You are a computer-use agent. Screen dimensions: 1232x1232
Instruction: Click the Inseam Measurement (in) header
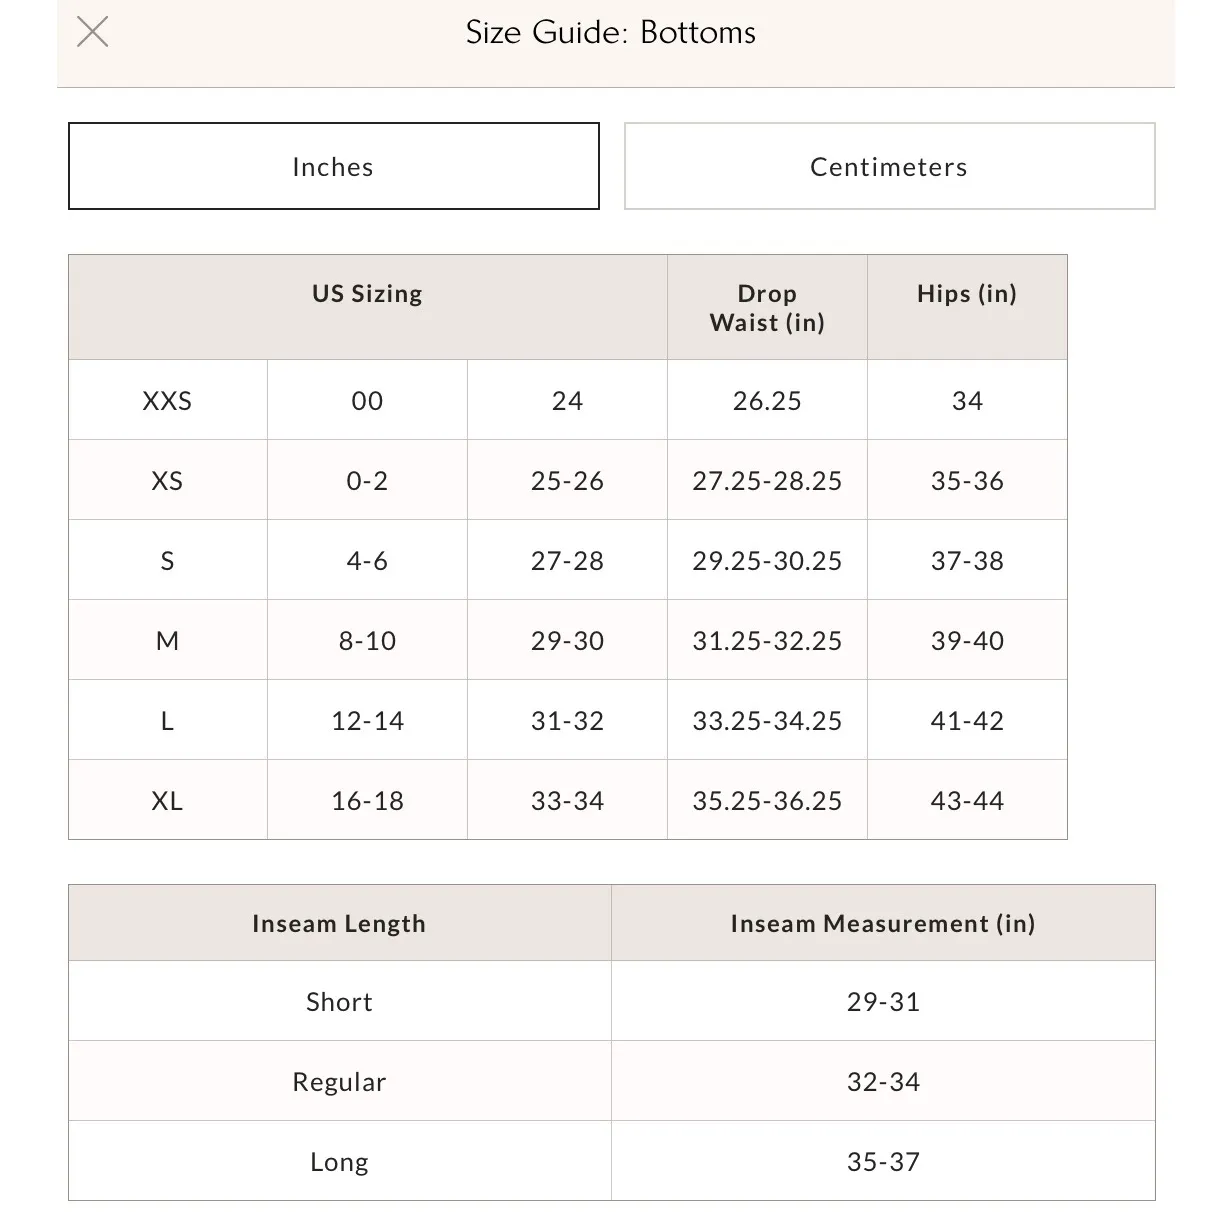883,923
